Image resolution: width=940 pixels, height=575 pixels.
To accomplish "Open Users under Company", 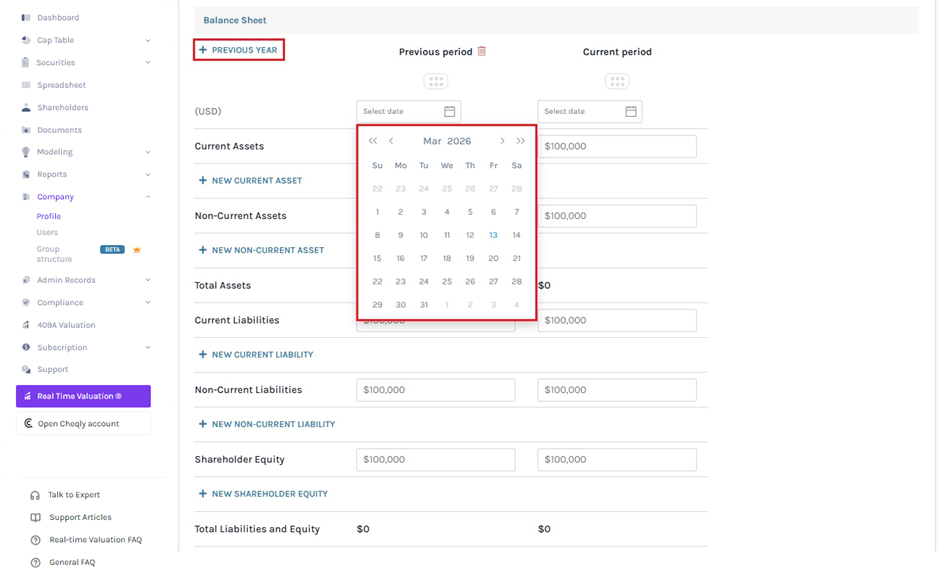I will click(x=47, y=233).
